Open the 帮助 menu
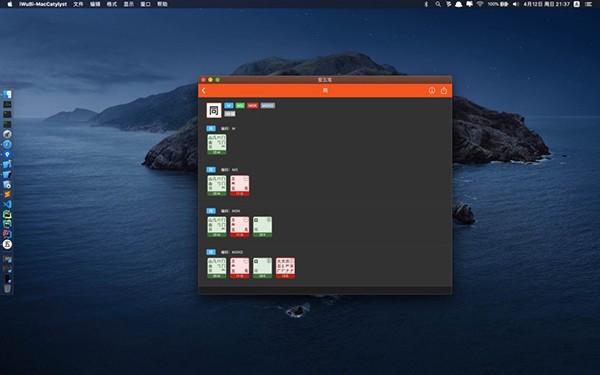The image size is (600, 375). tap(162, 4)
